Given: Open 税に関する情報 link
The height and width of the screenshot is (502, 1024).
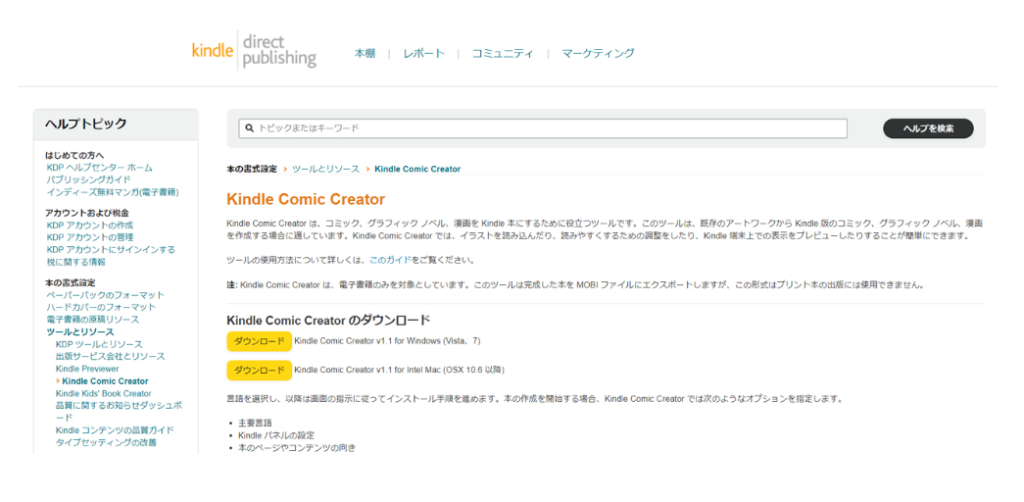Looking at the screenshot, I should tap(76, 262).
